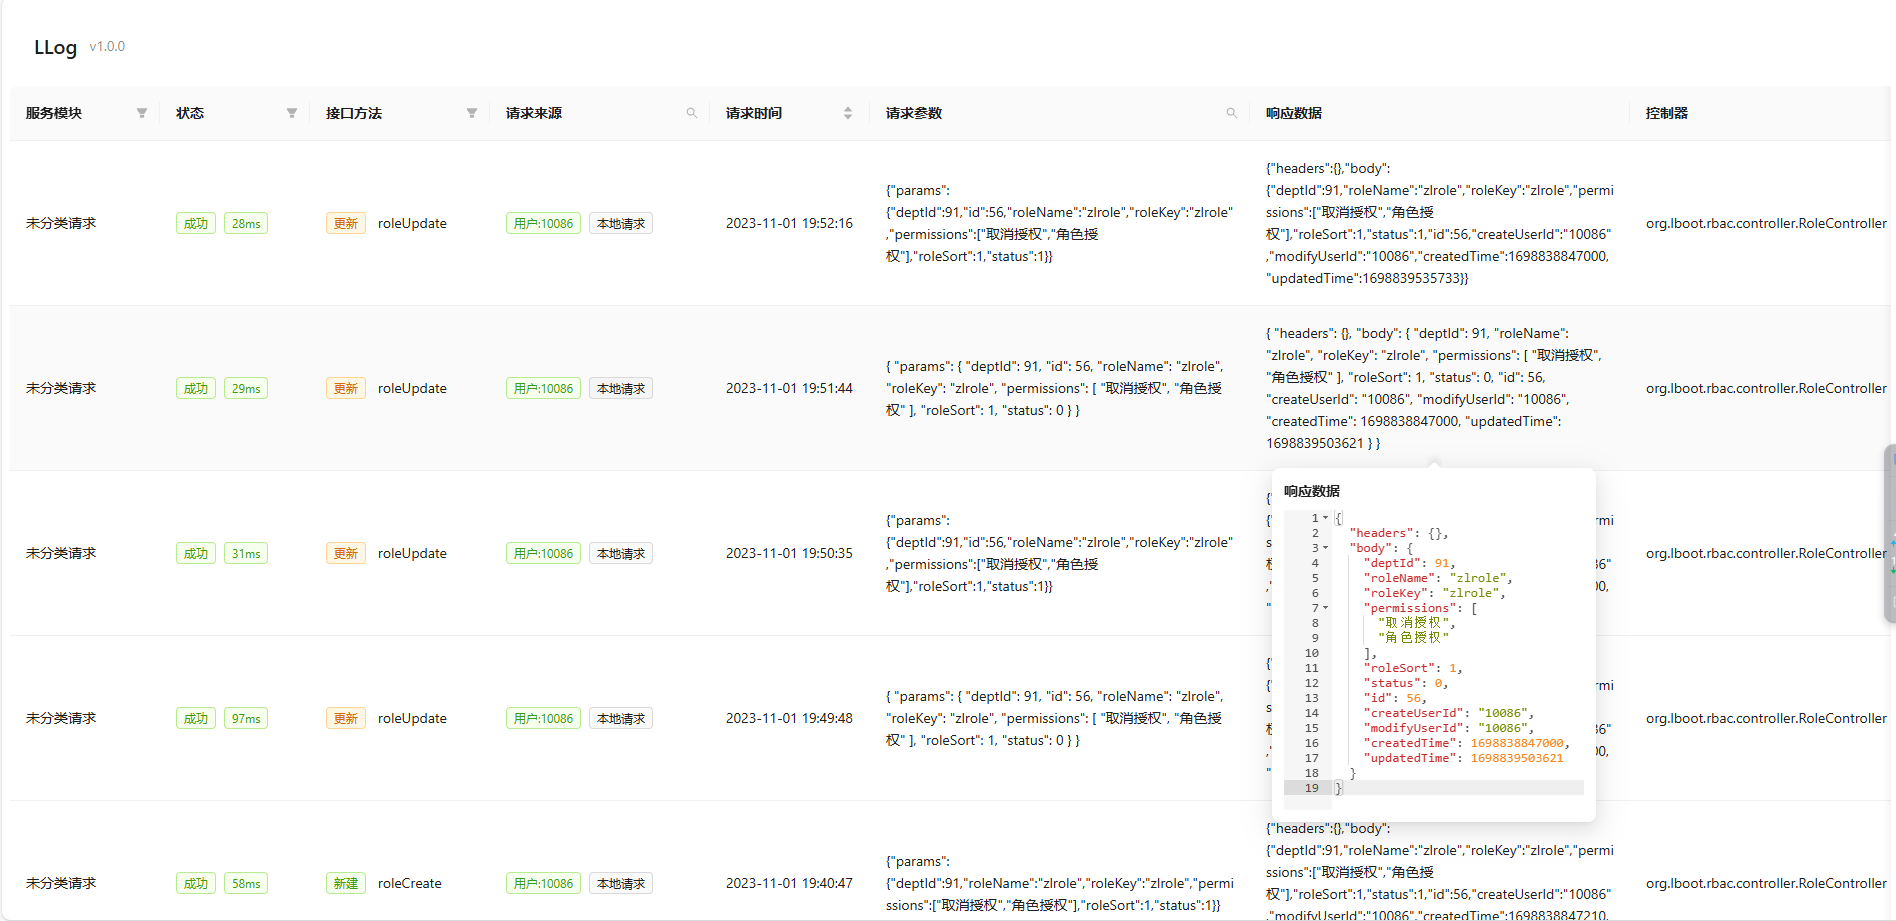Click the search icon in 请求来源 header
Screen dimensions: 1896x921
[692, 113]
